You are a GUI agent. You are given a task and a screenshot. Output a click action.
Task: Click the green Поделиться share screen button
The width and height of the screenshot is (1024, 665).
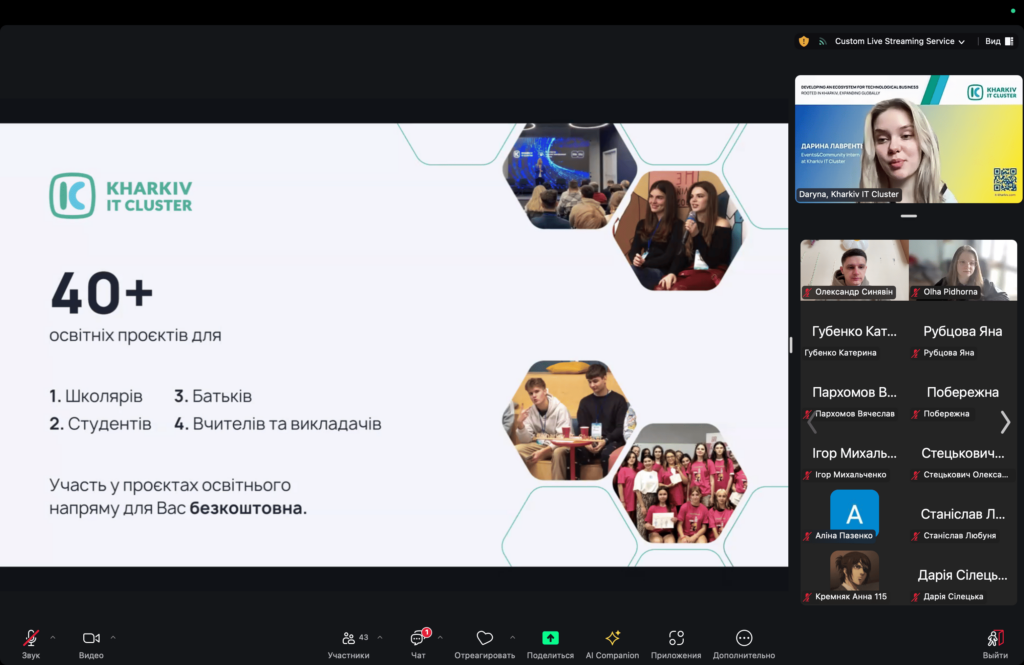click(550, 643)
